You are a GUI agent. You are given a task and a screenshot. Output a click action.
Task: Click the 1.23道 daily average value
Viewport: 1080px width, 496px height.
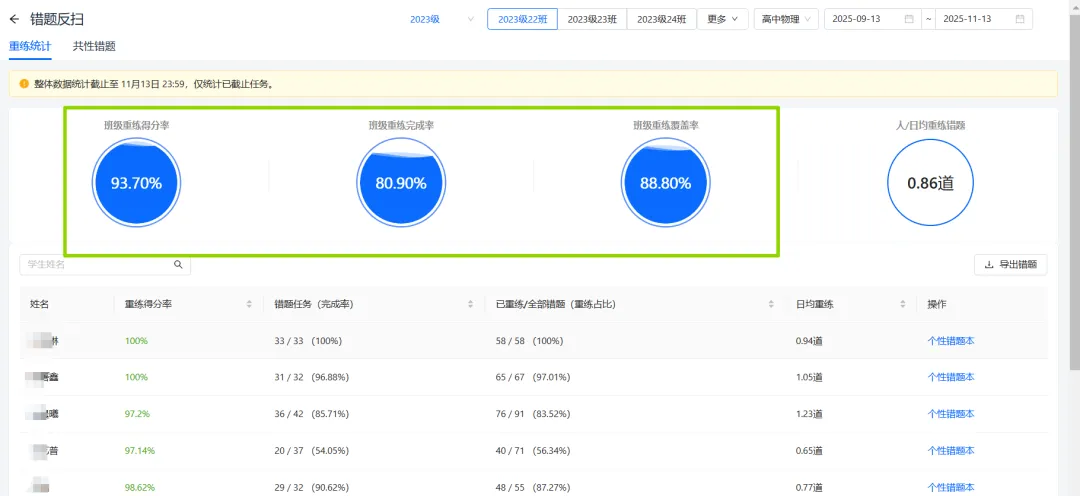[x=809, y=414]
